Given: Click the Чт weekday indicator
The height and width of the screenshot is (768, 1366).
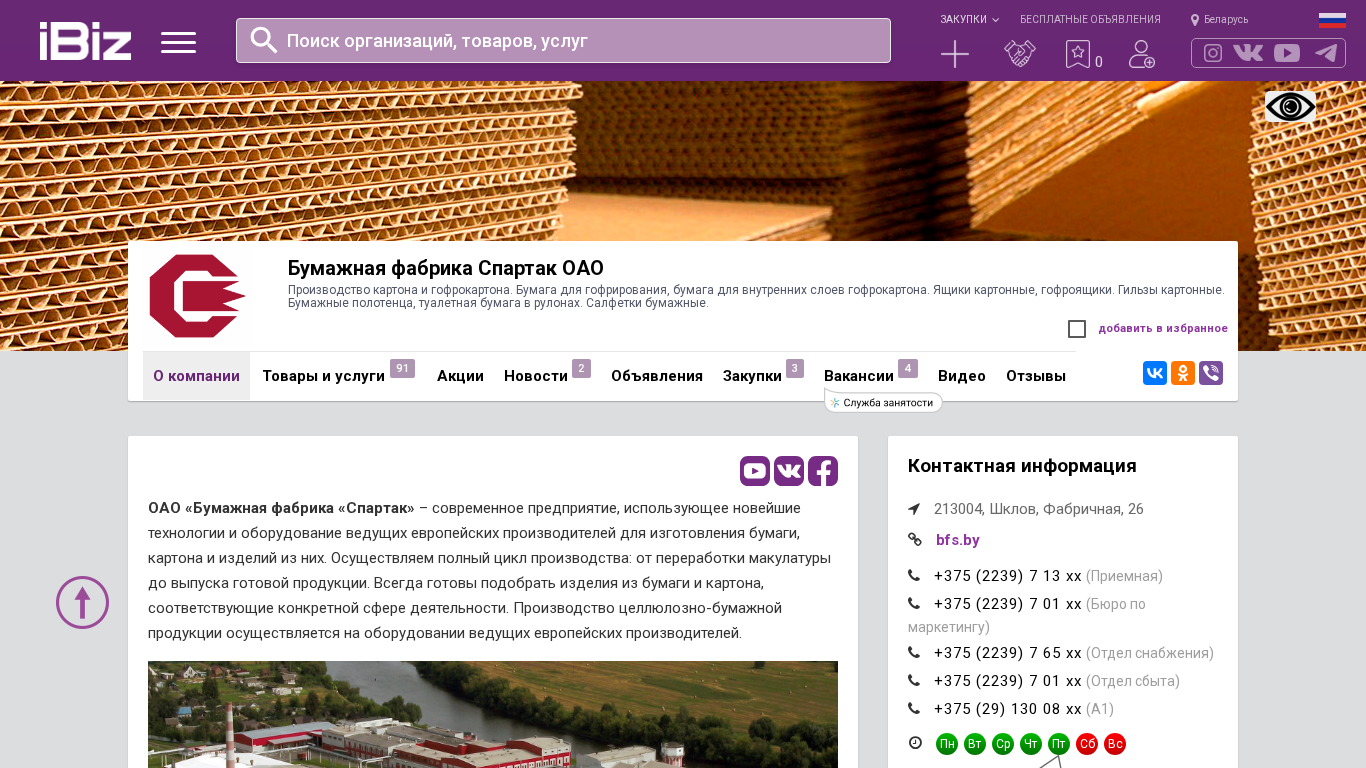Looking at the screenshot, I should [1031, 744].
